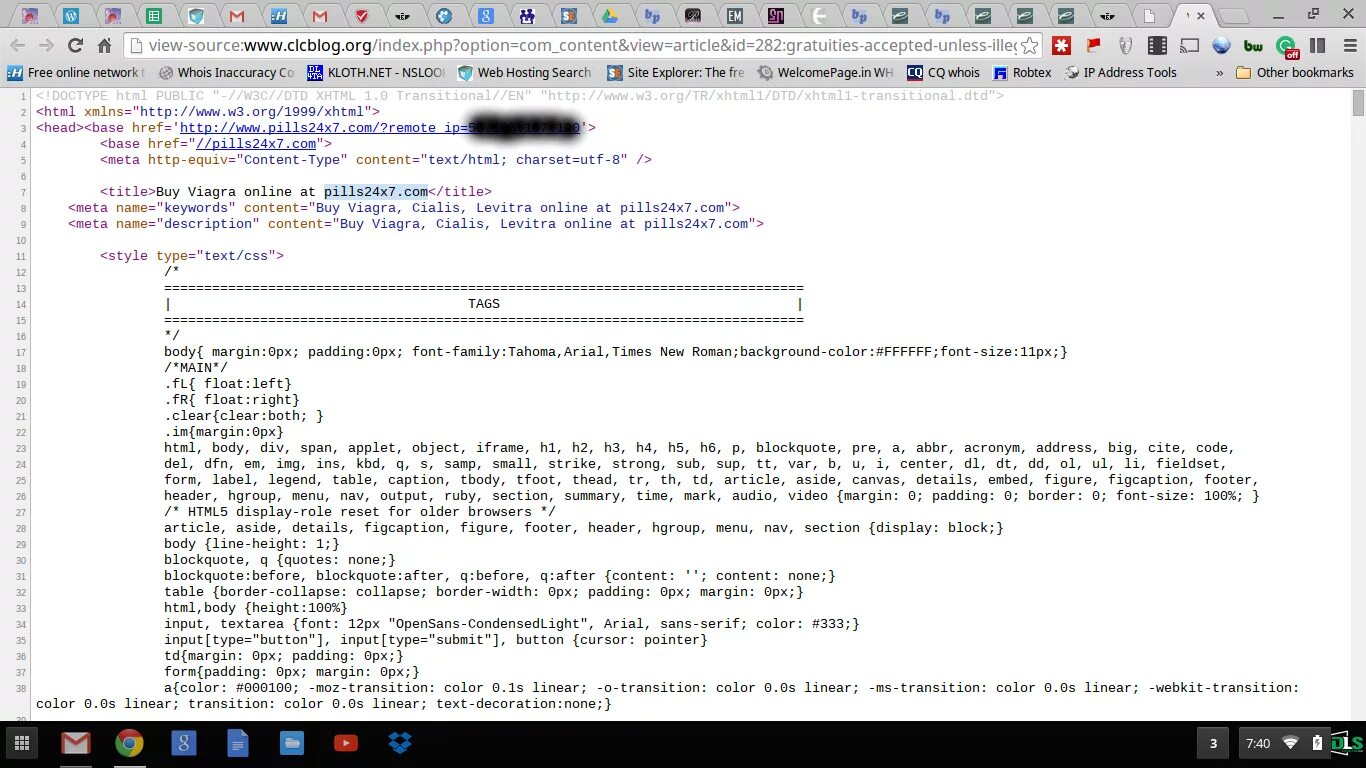The image size is (1366, 768).
Task: Open the mask face extension
Action: 1126,46
